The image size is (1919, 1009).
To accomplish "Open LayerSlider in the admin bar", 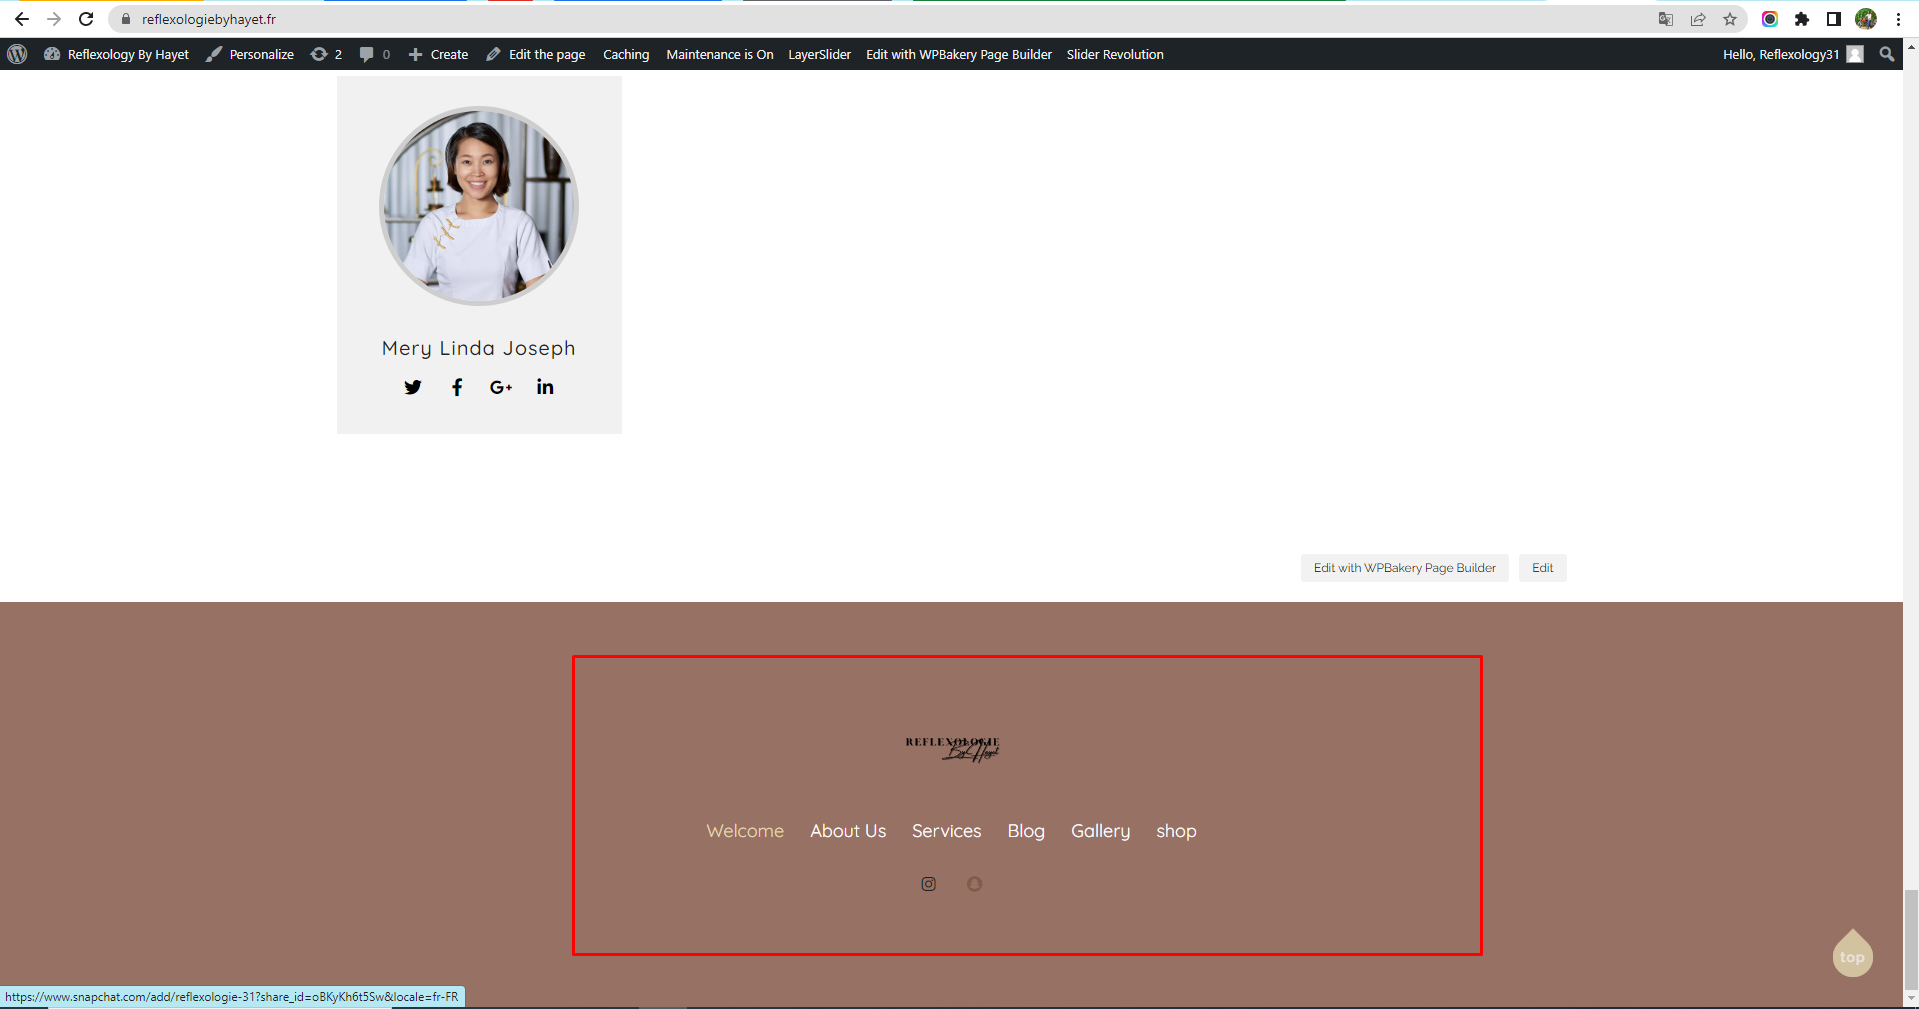I will pos(820,54).
